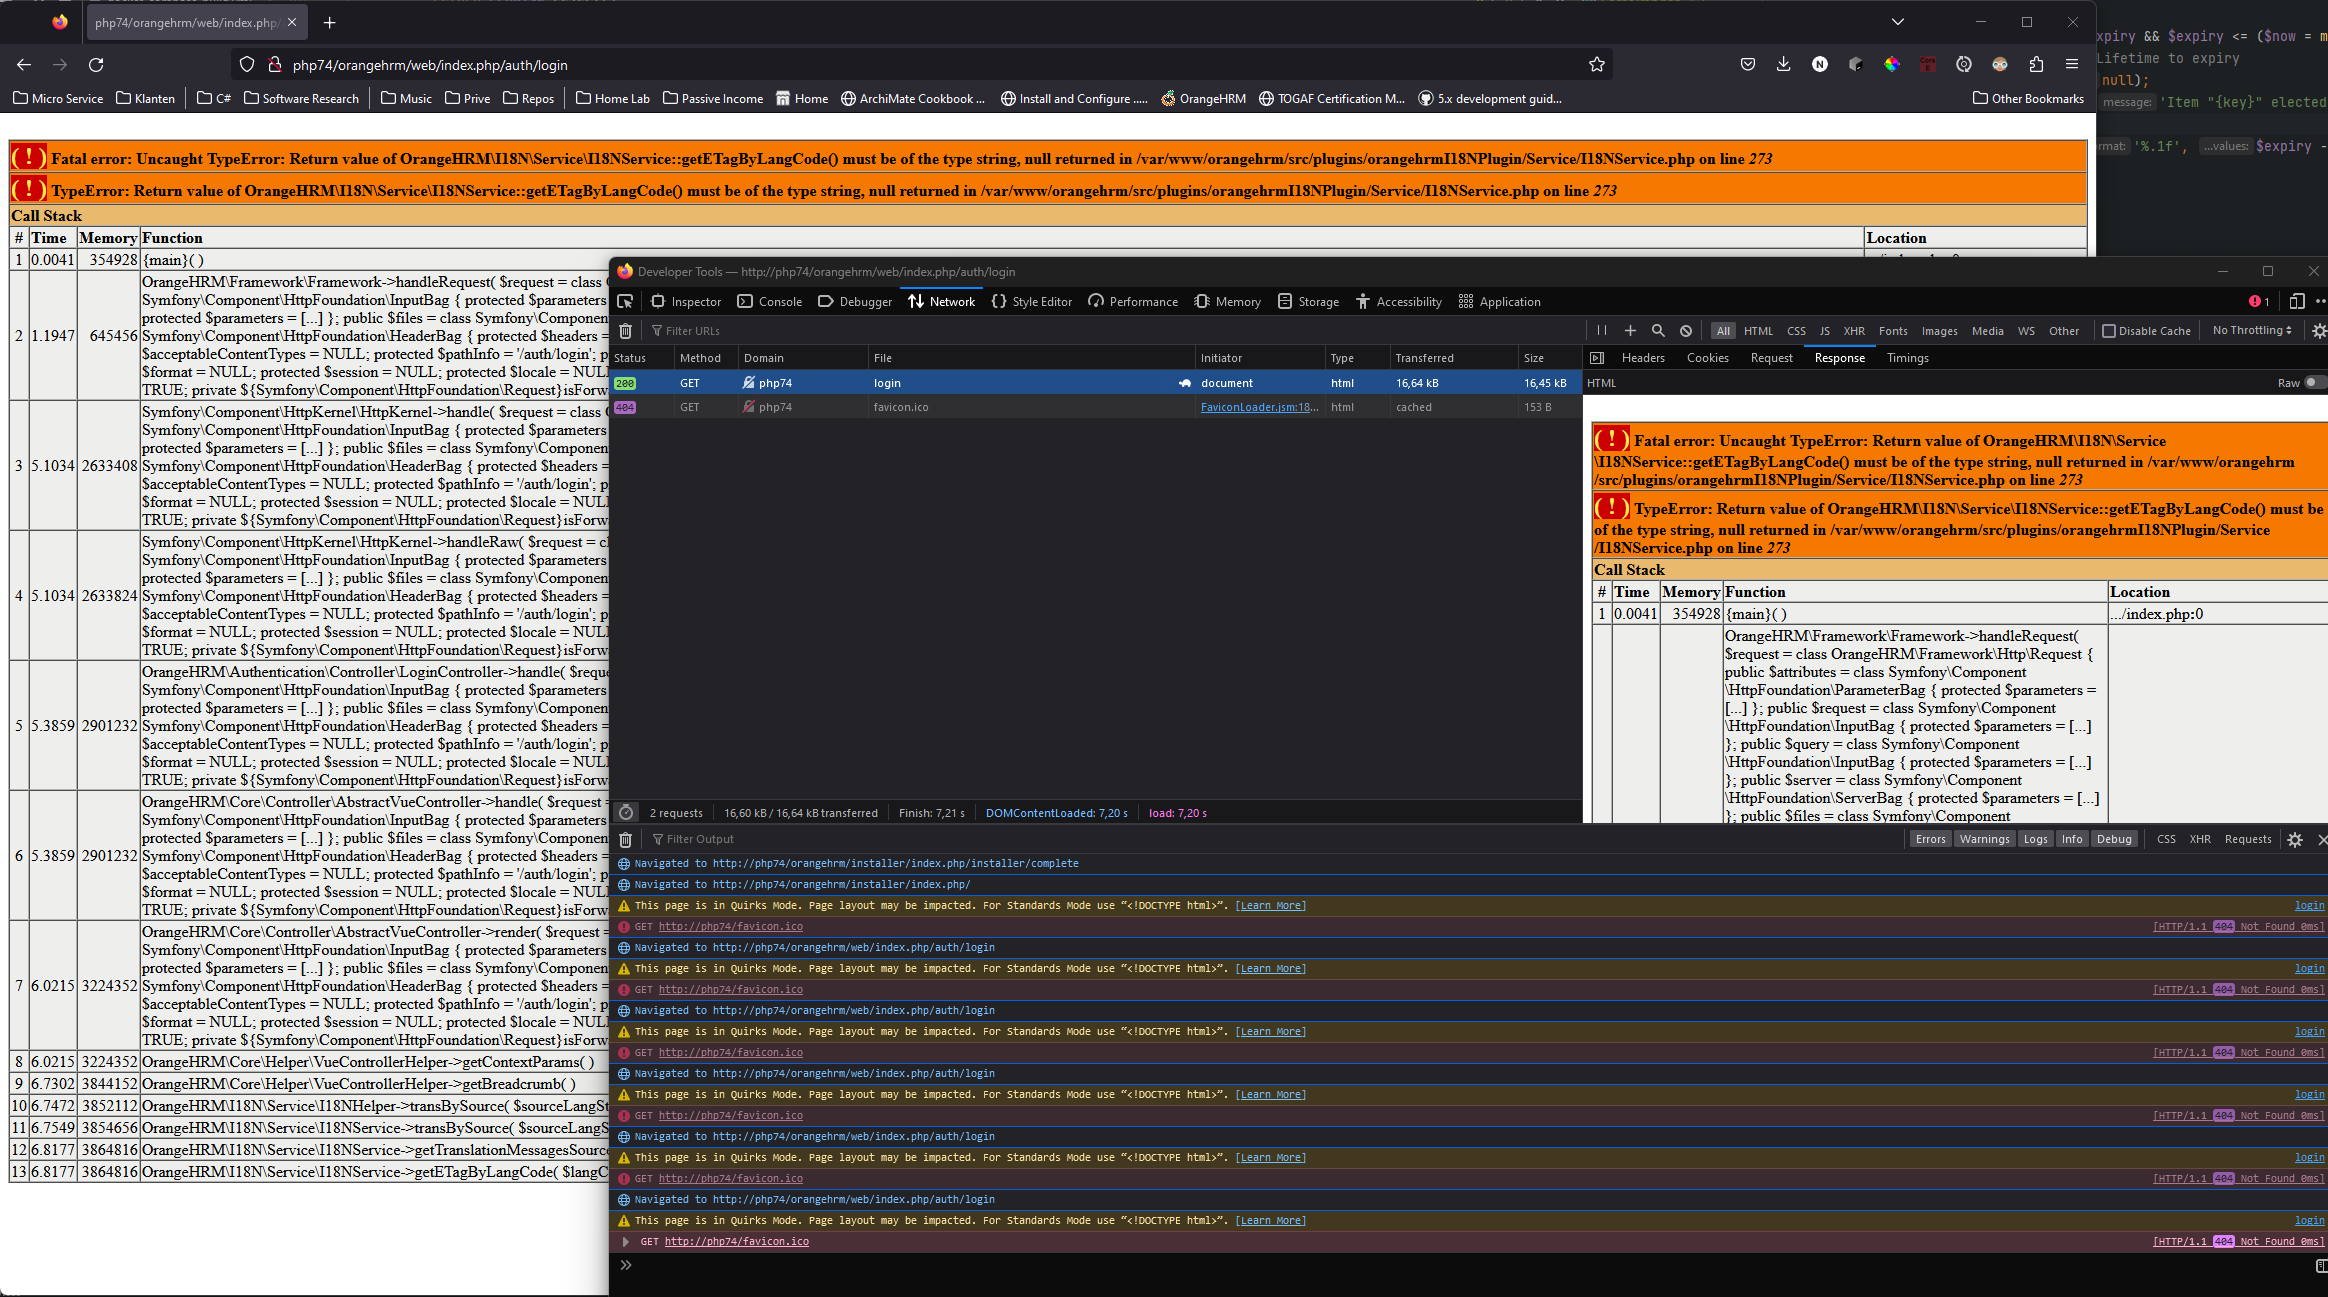Screen dimensions: 2328x1297
Task: Enable the Disable Cache checkbox
Action: [x=2109, y=330]
